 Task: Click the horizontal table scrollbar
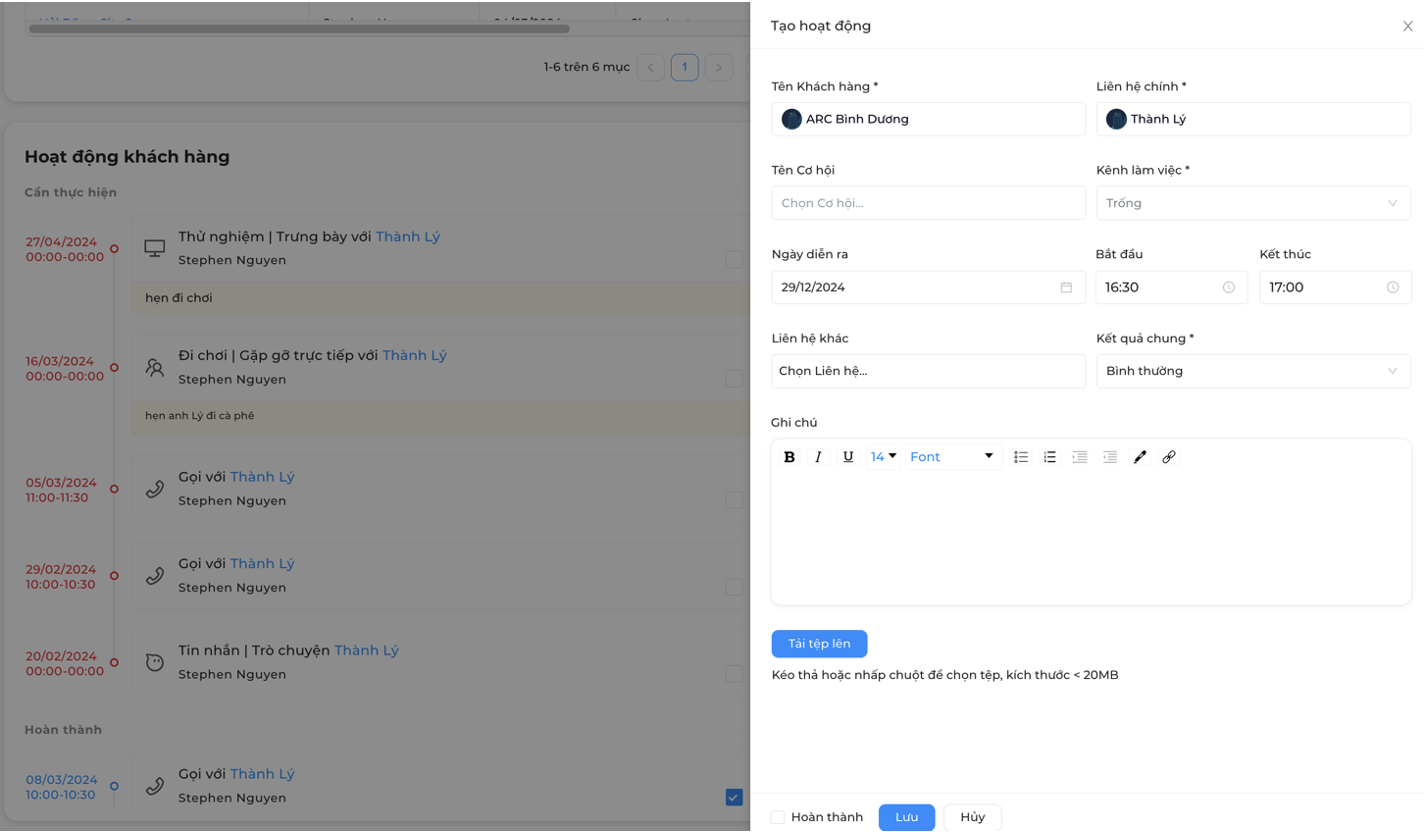pyautogui.click(x=299, y=29)
